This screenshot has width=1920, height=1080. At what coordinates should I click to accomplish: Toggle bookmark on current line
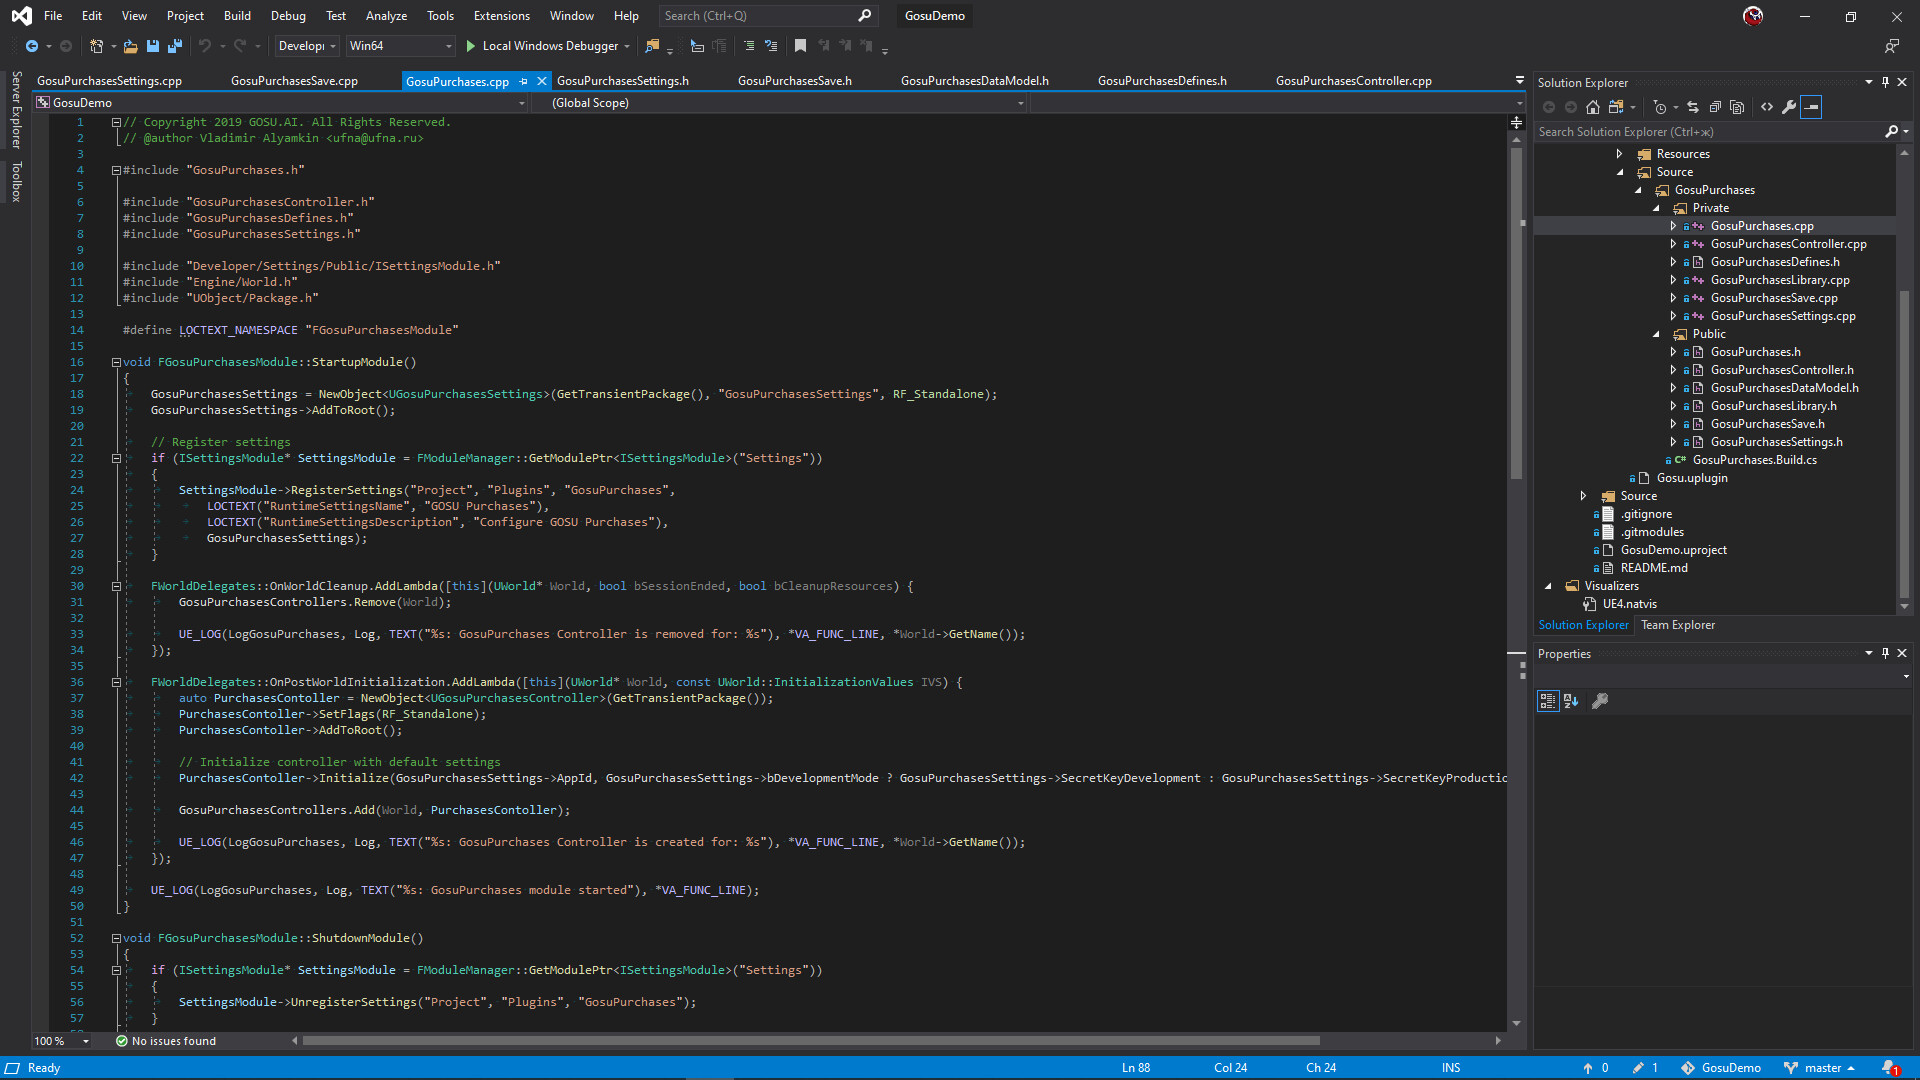coord(800,46)
